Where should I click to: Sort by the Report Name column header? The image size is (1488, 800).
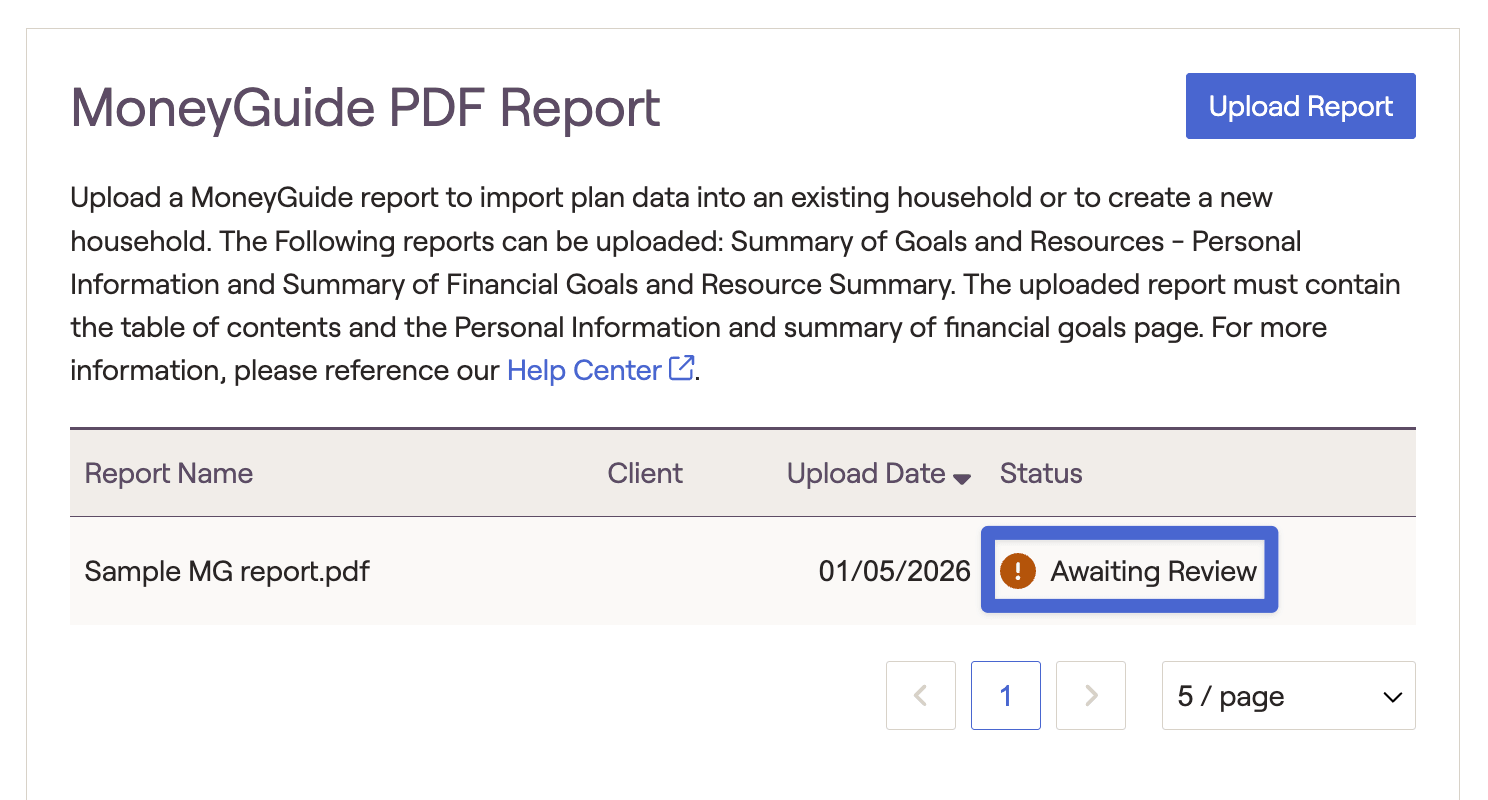169,473
